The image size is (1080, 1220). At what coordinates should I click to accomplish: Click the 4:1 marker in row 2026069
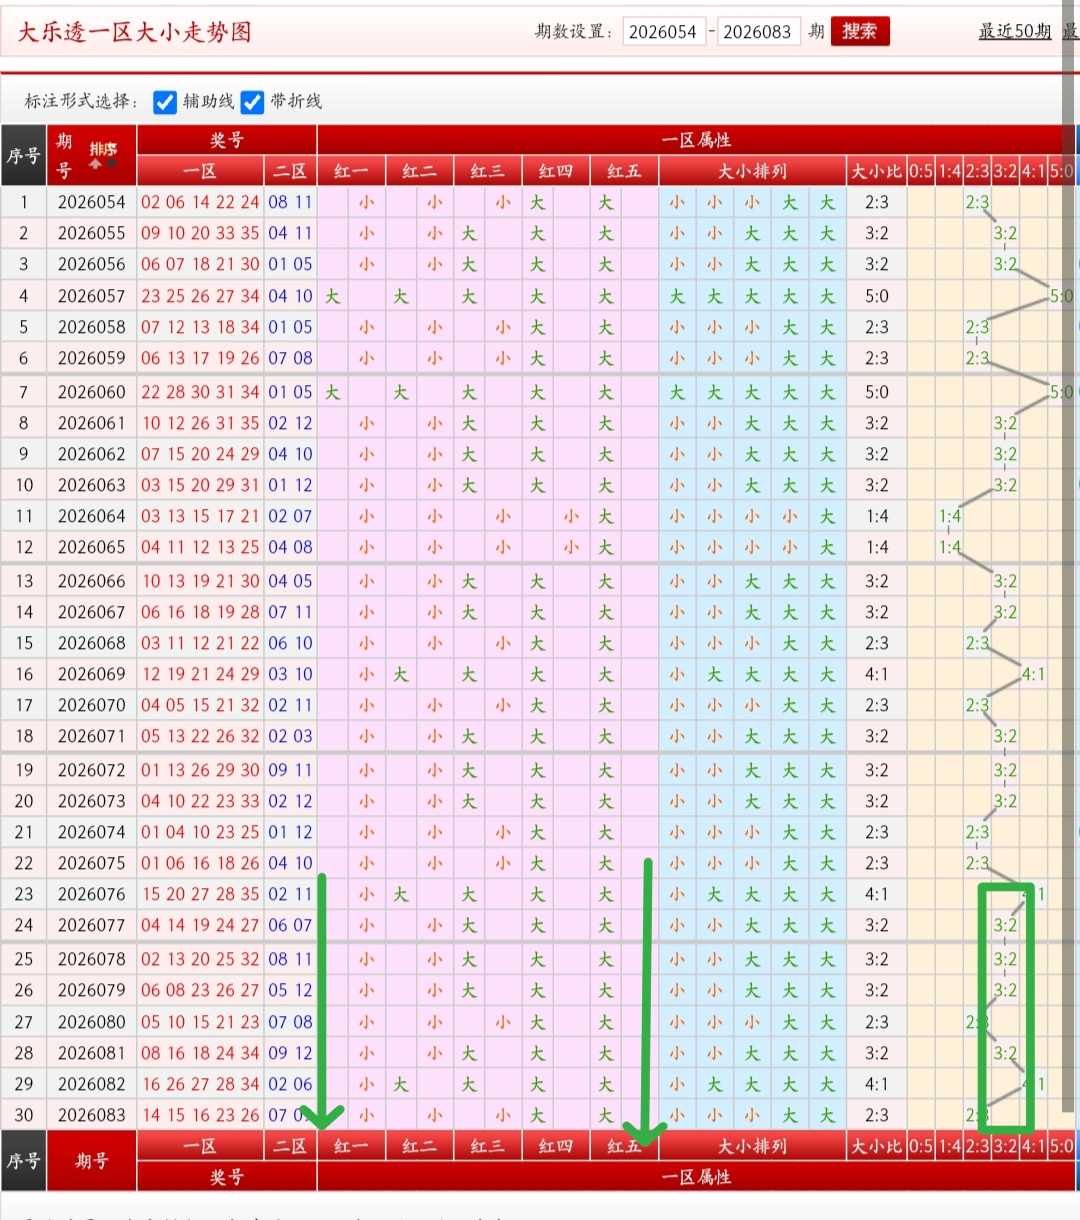[x=1033, y=674]
